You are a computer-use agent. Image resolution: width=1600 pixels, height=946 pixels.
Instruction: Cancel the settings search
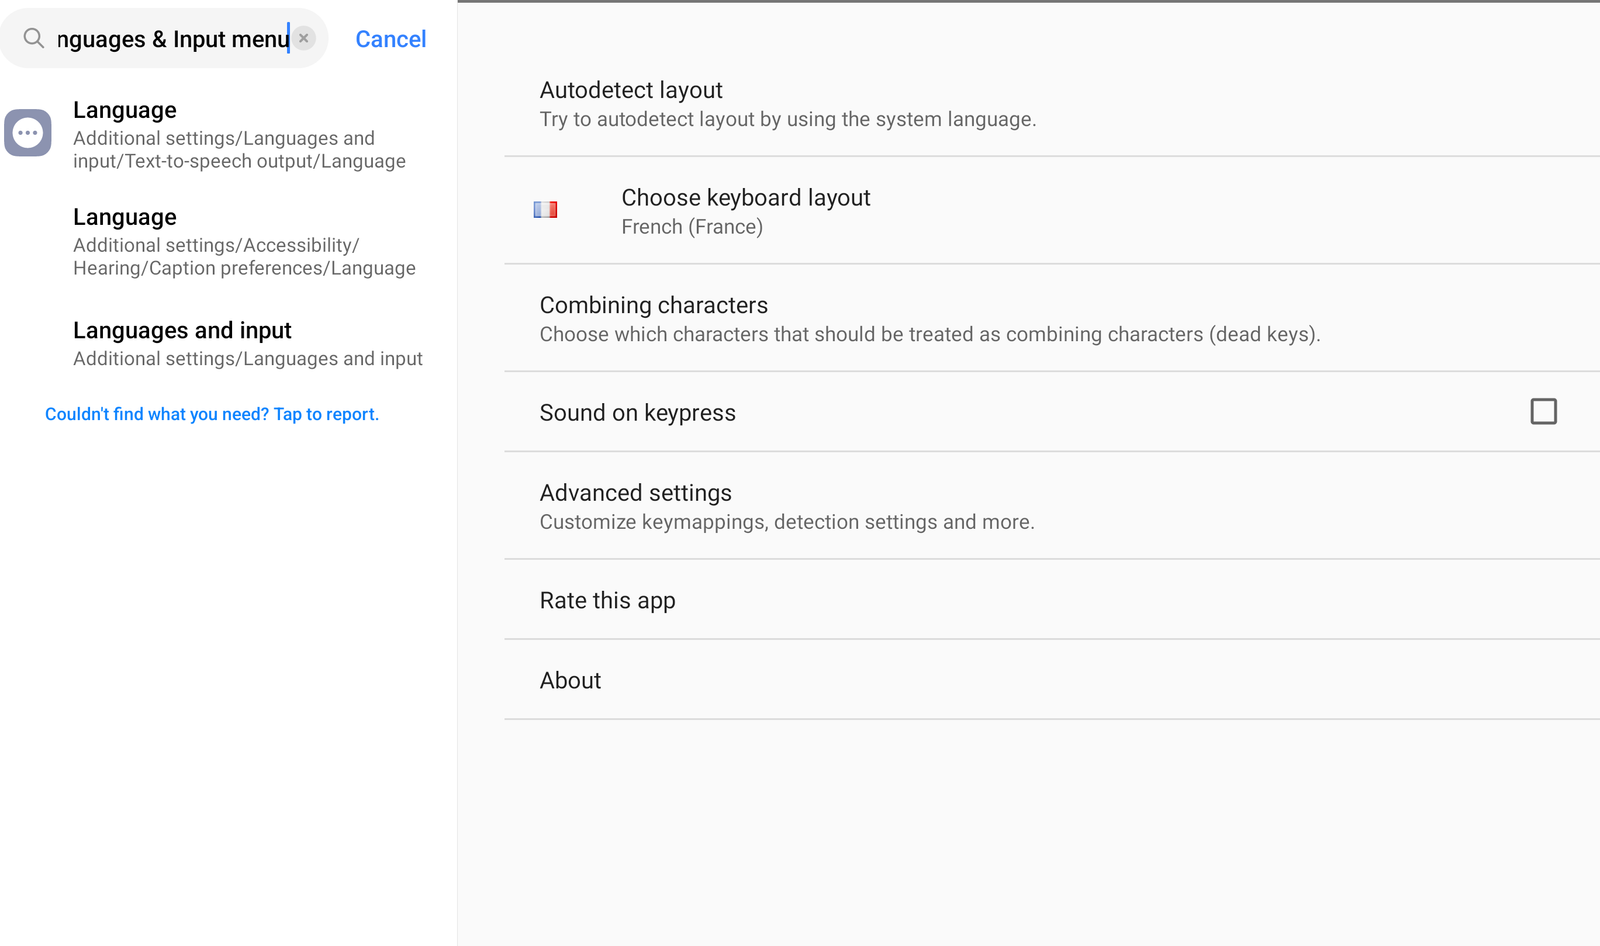[x=390, y=39]
